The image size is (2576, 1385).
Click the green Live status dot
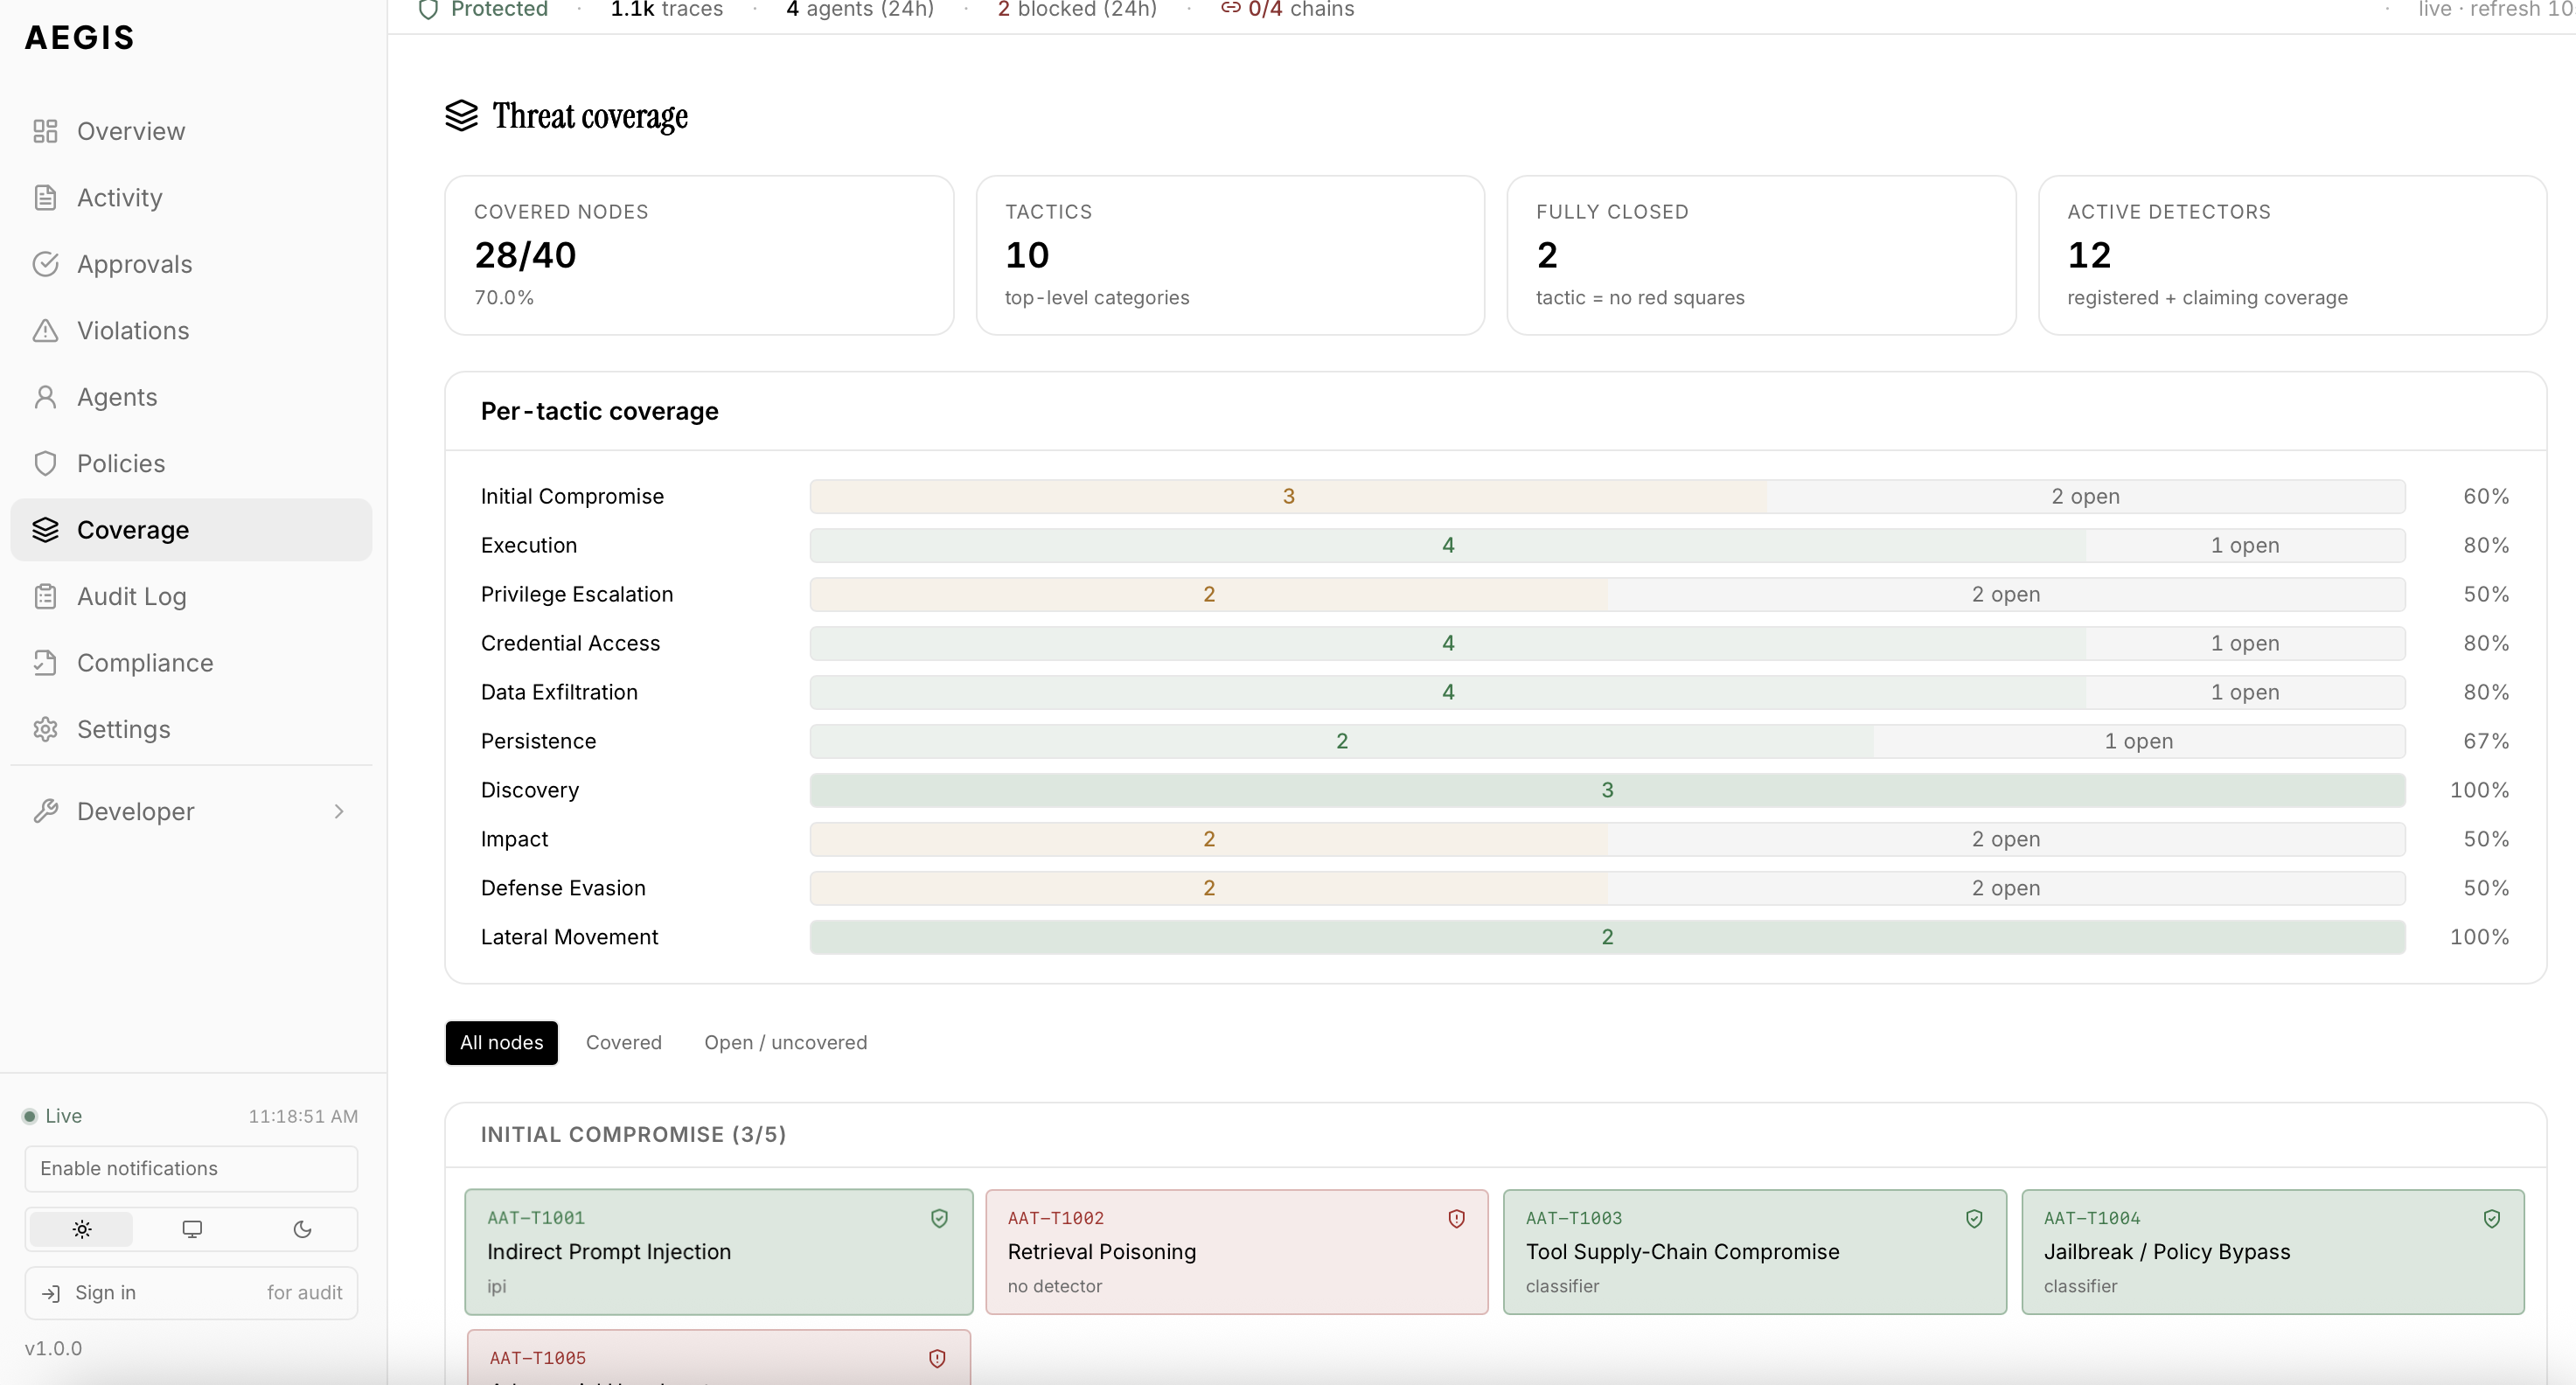pos(30,1116)
